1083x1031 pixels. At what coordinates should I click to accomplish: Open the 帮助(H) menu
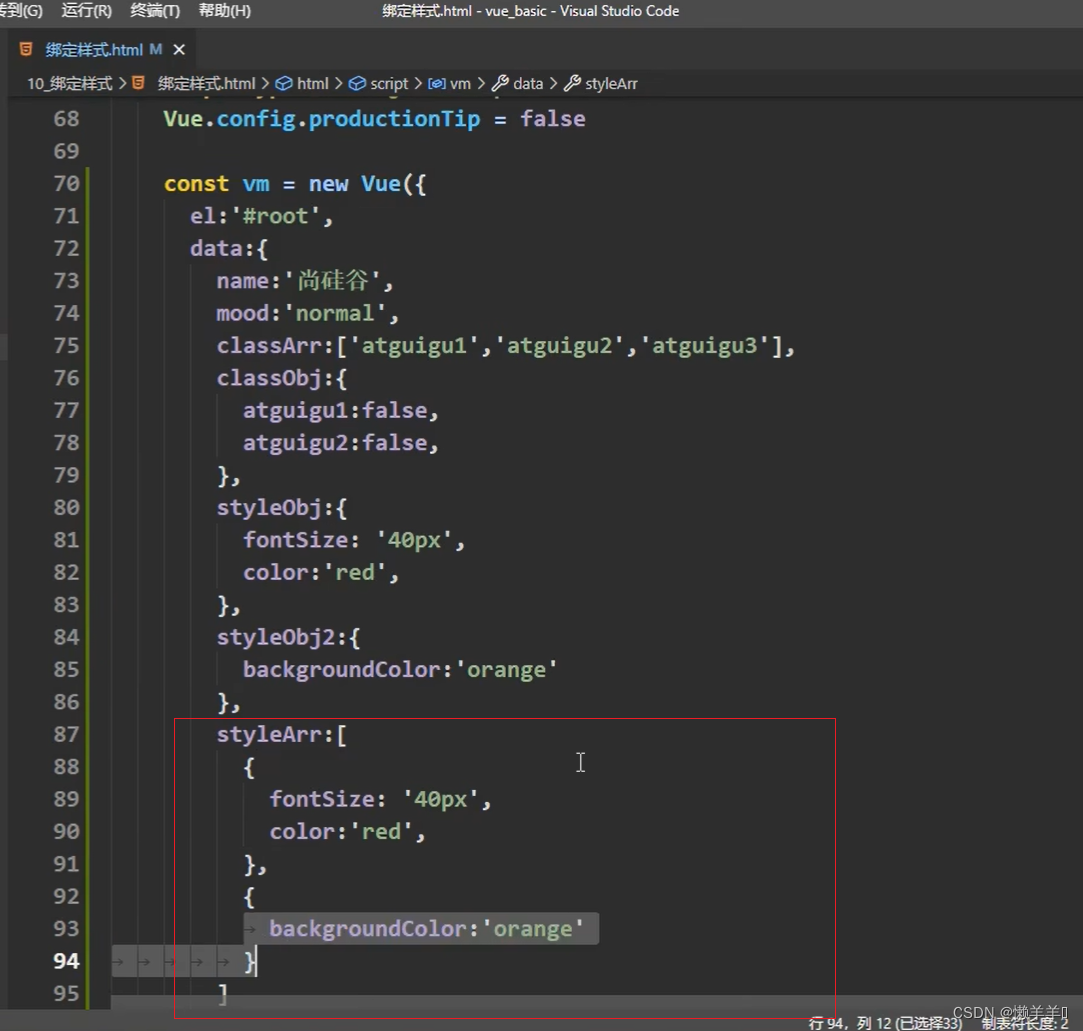pyautogui.click(x=225, y=11)
